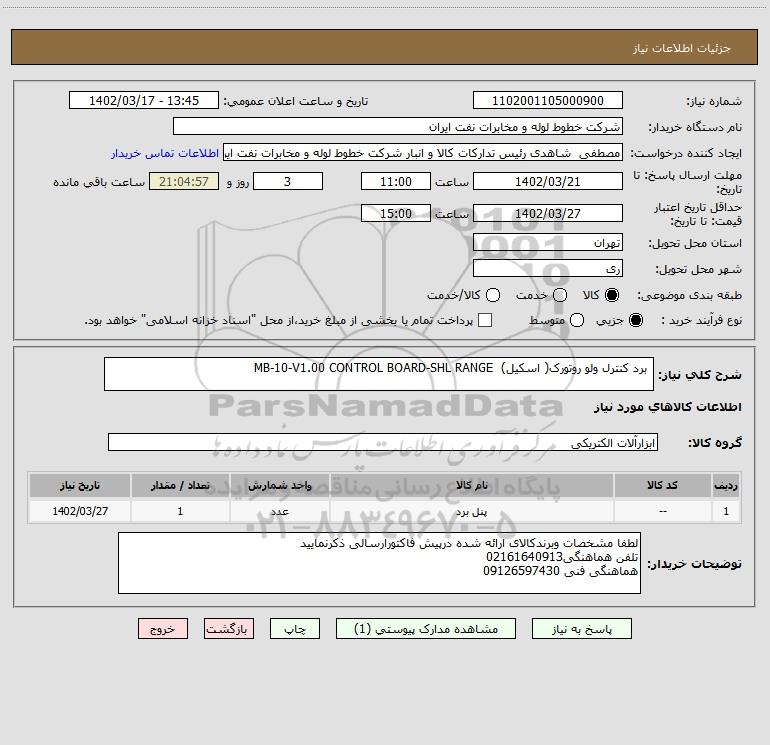Click the اطلاعات کالاهای مورد نیاز heading
The height and width of the screenshot is (745, 770).
pyautogui.click(x=668, y=407)
